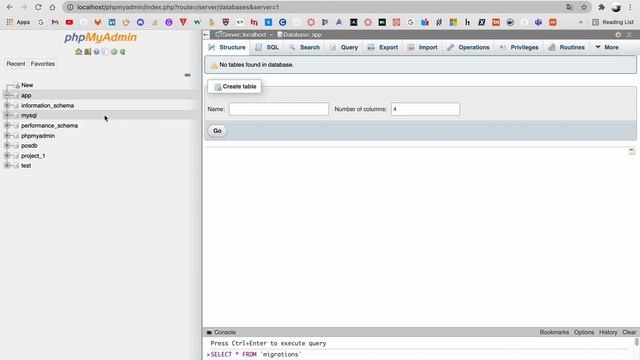Click the browser reload button

tap(38, 7)
